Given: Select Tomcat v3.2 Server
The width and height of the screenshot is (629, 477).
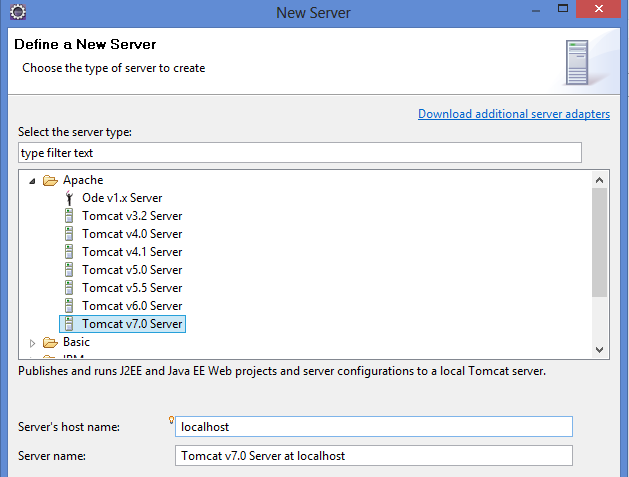Looking at the screenshot, I should click(132, 216).
